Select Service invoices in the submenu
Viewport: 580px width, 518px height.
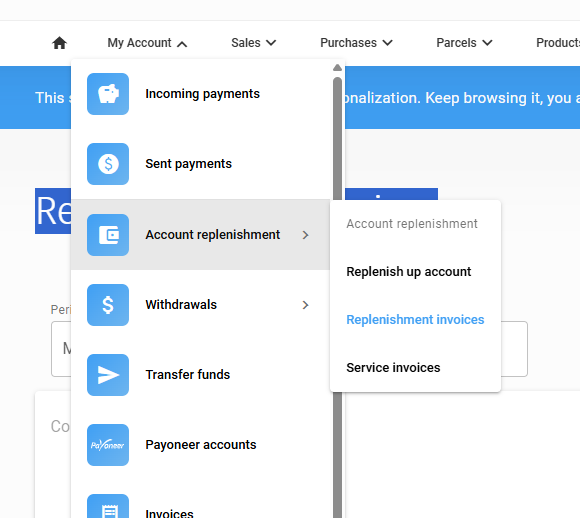[393, 368]
